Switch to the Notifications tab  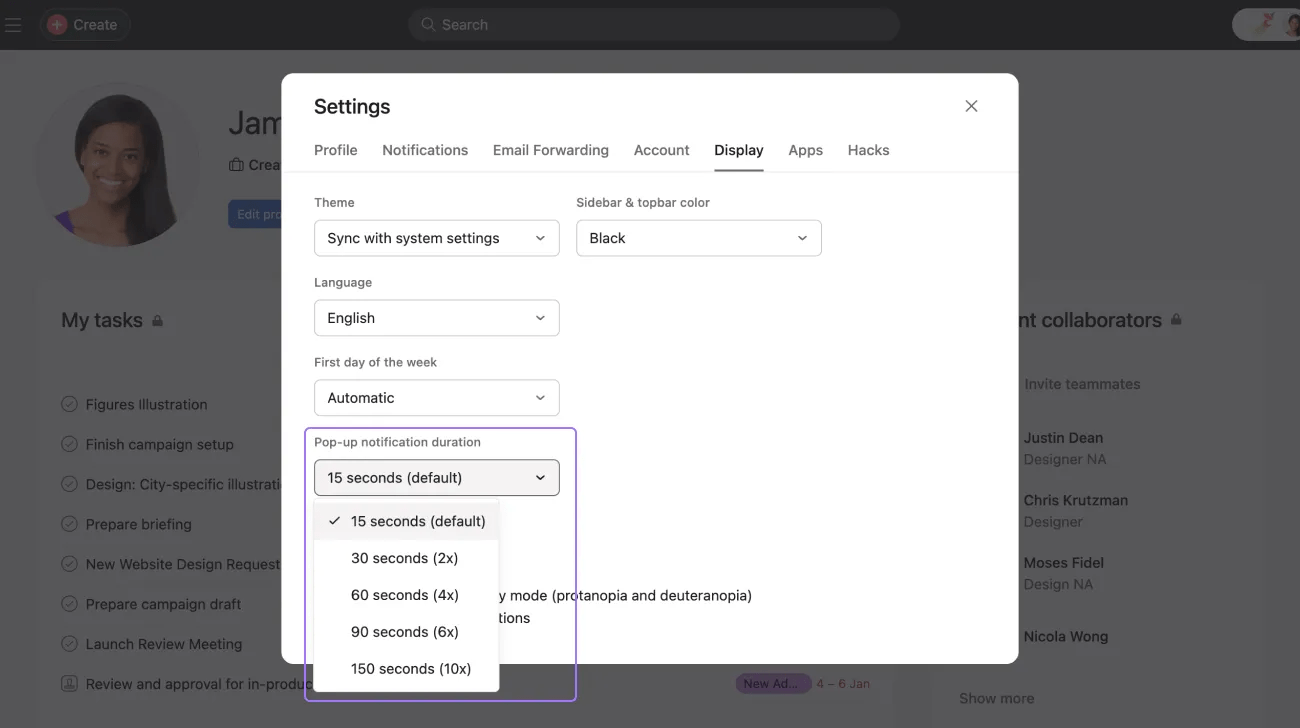(425, 150)
